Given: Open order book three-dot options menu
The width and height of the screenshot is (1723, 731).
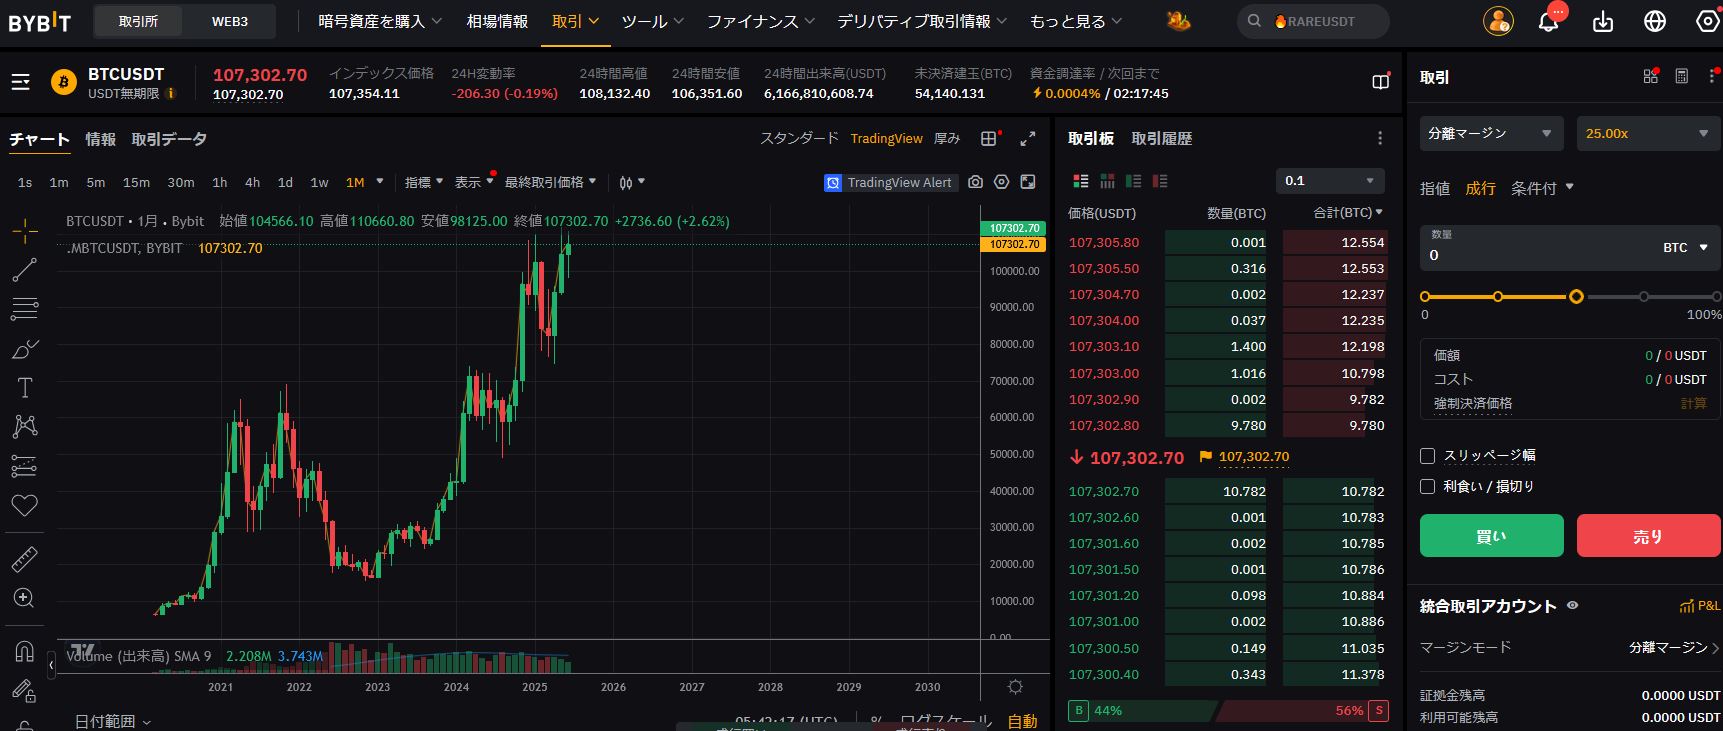Looking at the screenshot, I should pos(1380,139).
